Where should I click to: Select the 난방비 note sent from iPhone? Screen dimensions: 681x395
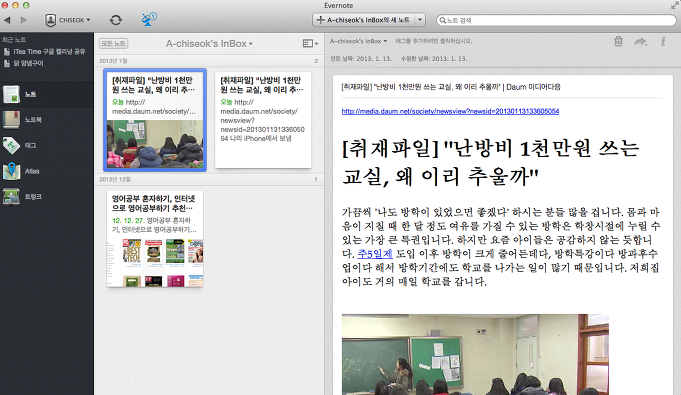263,120
